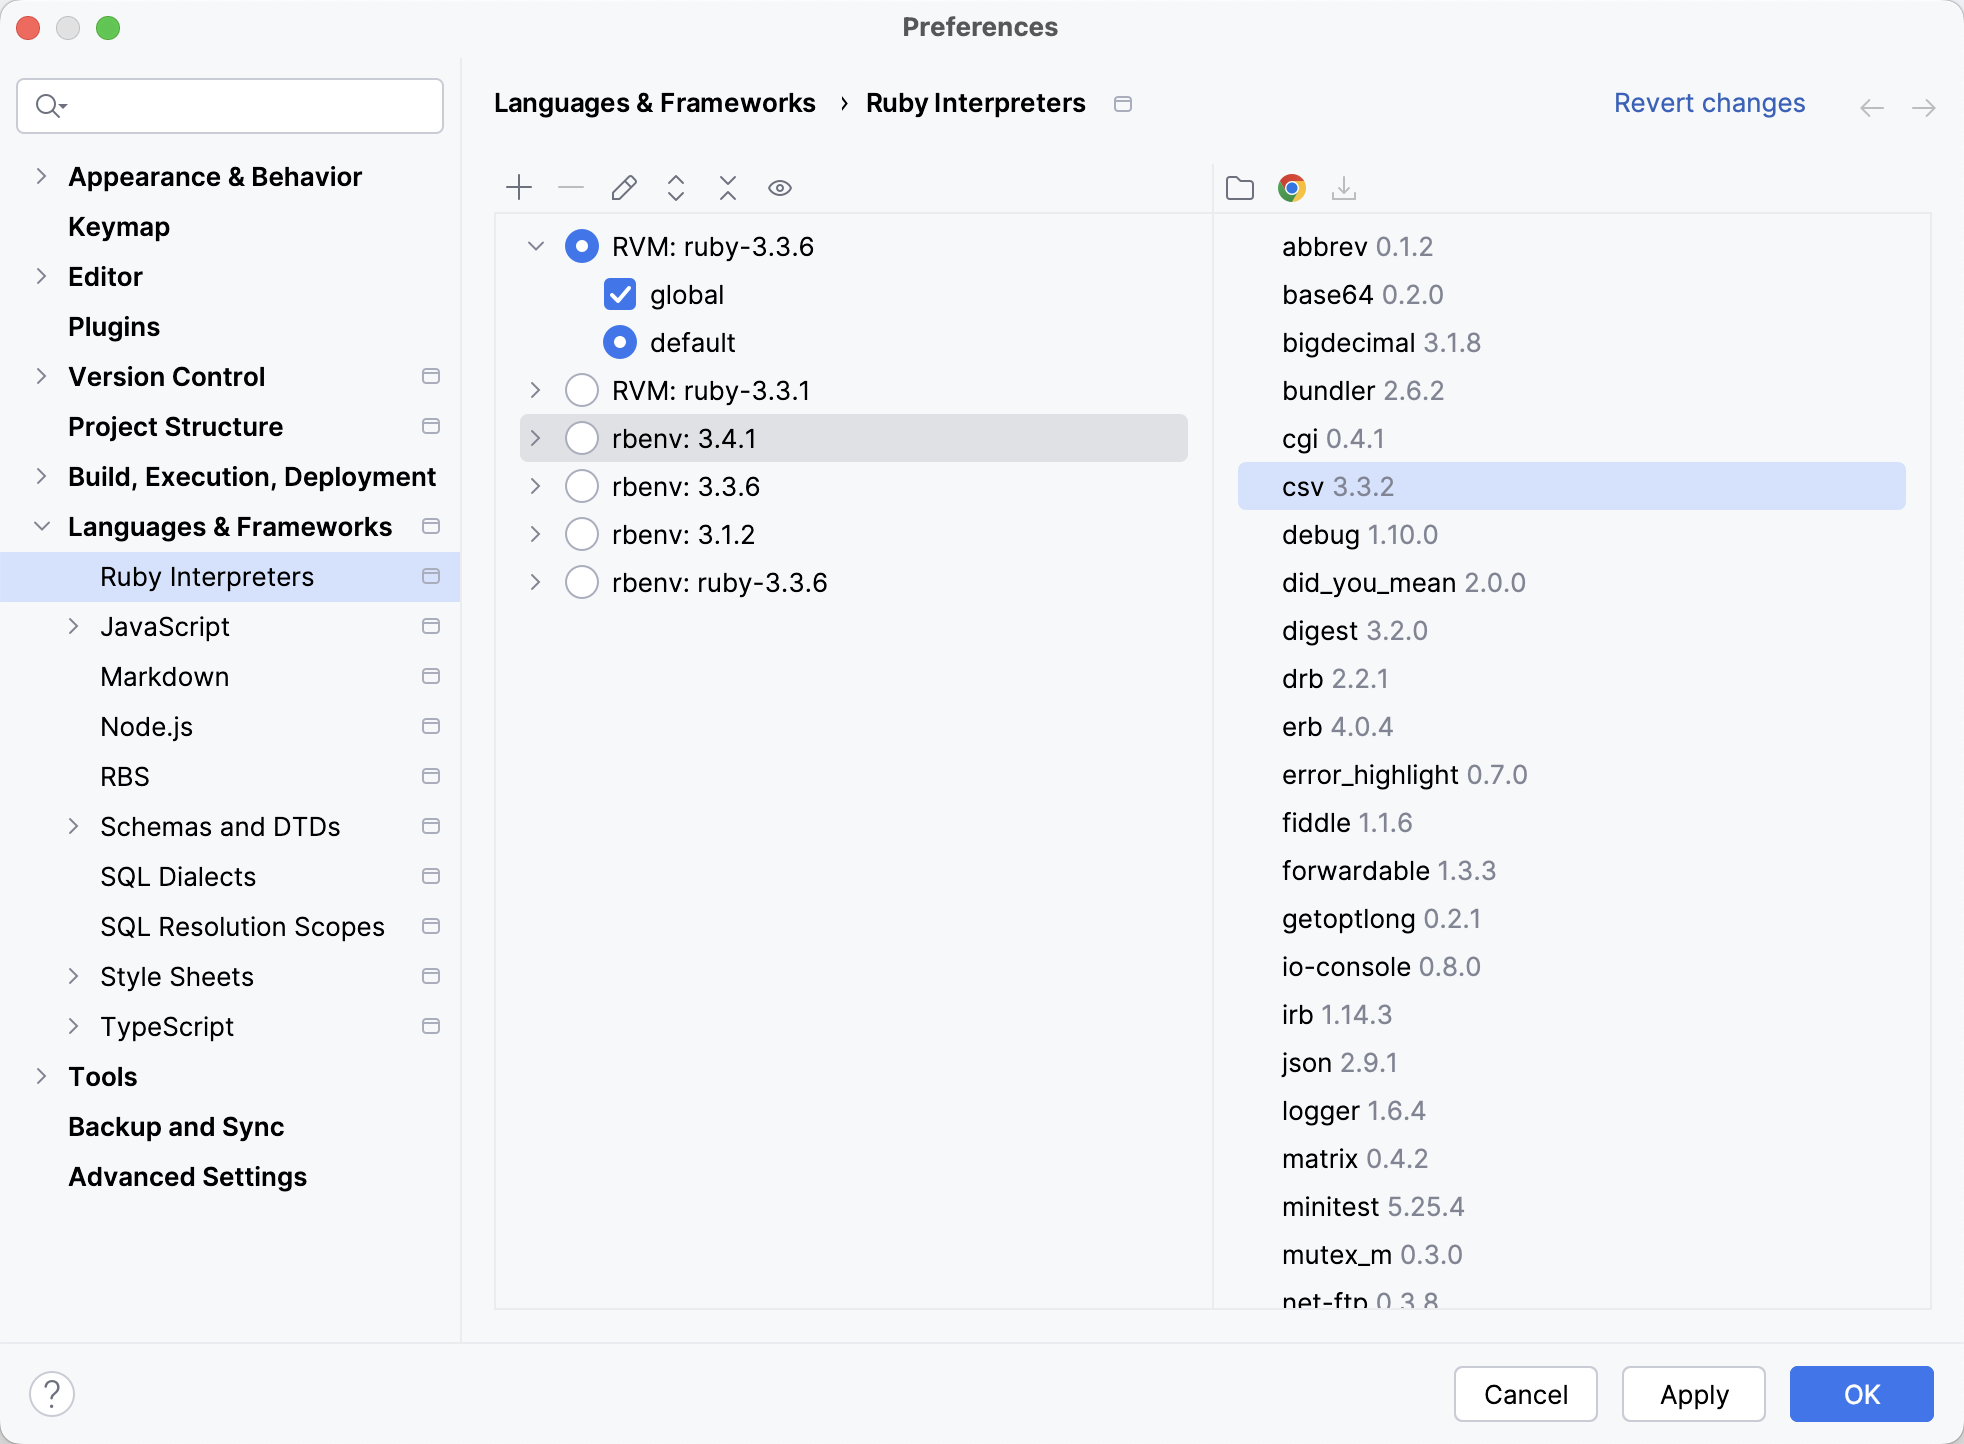
Task: Add a new Ruby interpreter with the plus icon
Action: [x=519, y=187]
